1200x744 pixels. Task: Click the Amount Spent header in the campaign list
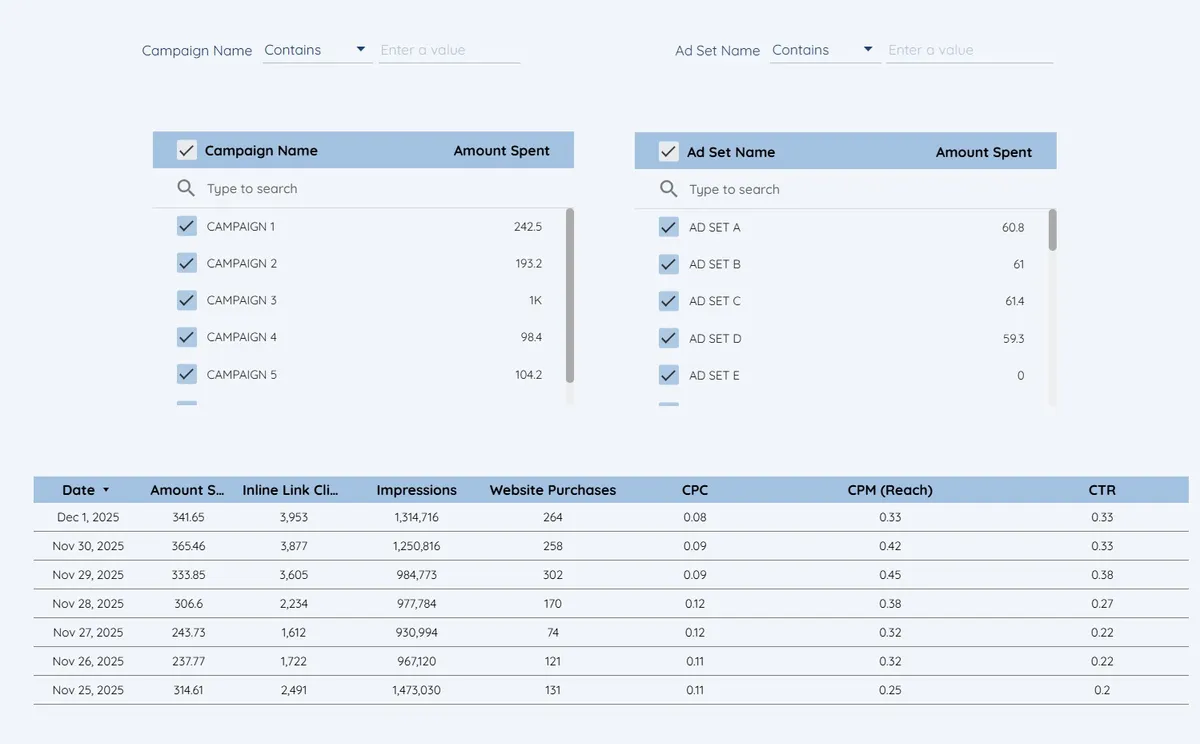502,150
